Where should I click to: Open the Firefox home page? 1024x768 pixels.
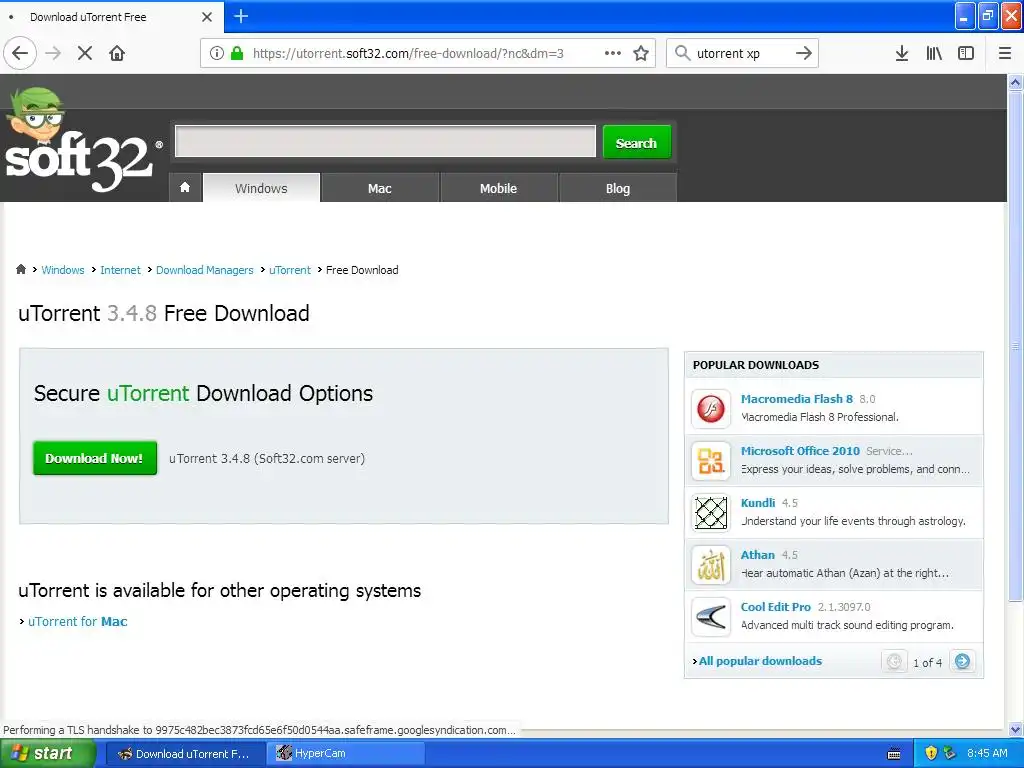point(117,53)
